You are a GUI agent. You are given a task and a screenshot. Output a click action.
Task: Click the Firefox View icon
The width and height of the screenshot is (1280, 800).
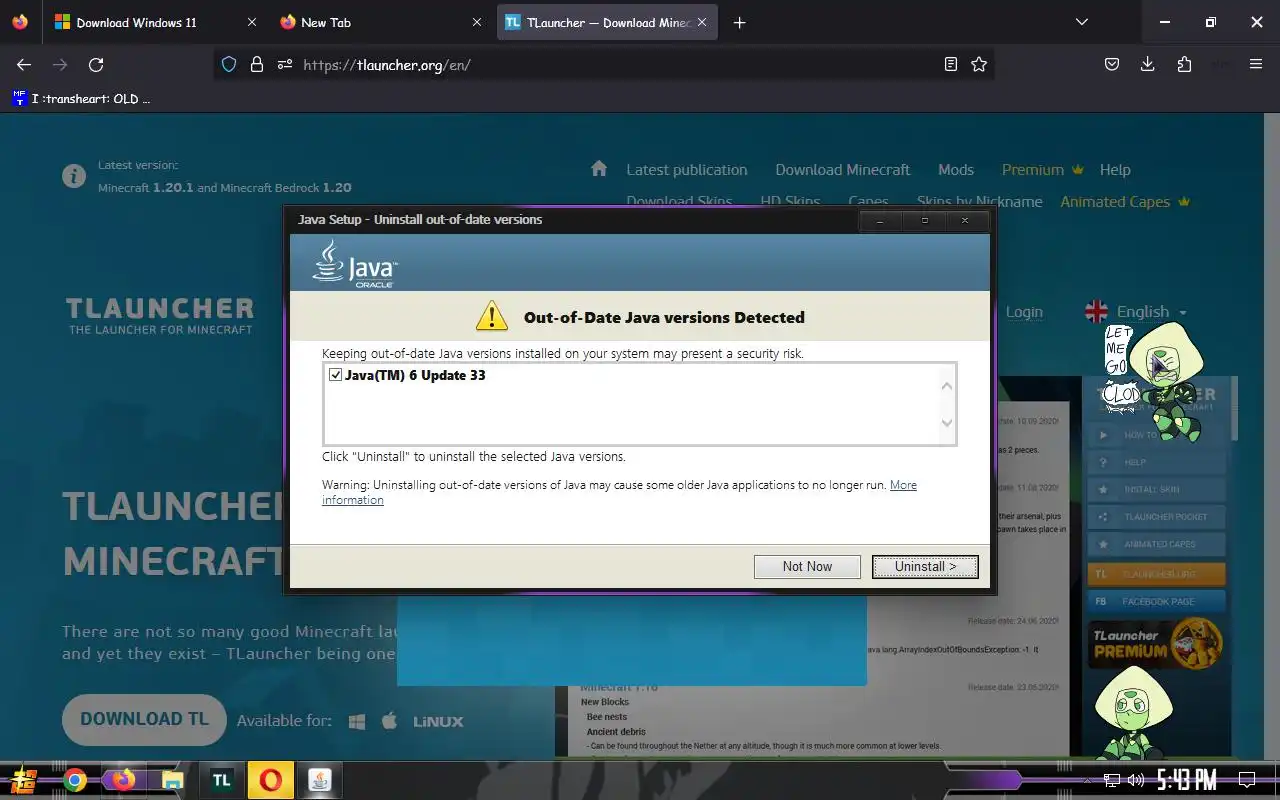coord(20,22)
